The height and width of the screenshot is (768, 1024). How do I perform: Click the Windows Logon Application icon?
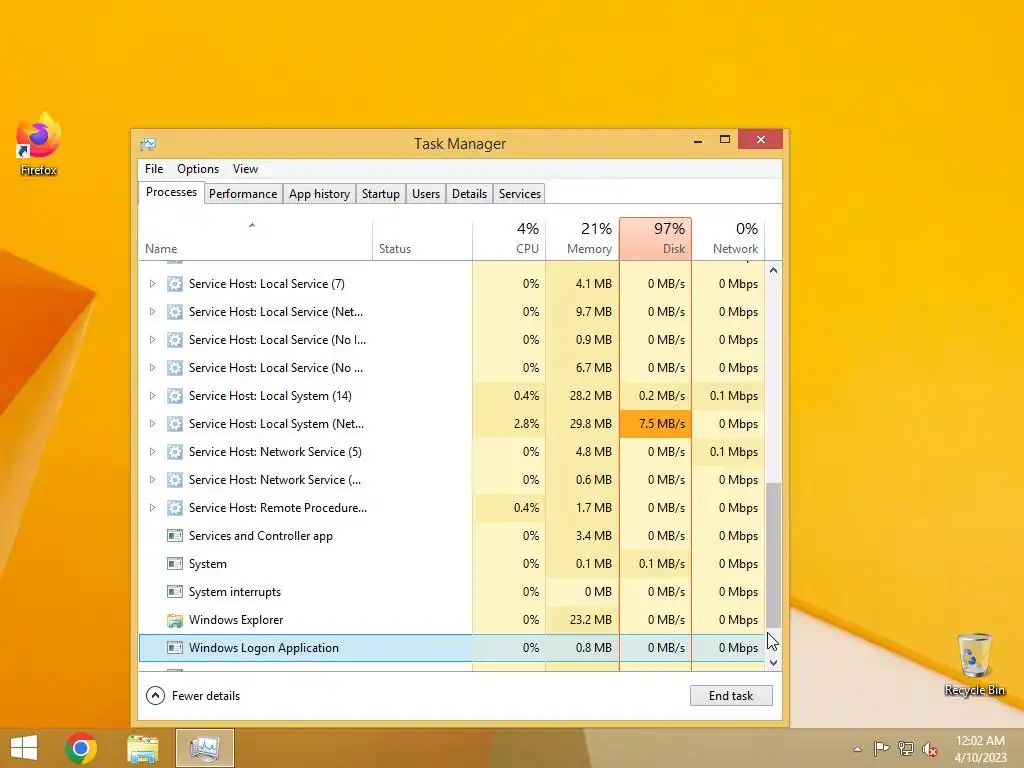pyautogui.click(x=174, y=648)
